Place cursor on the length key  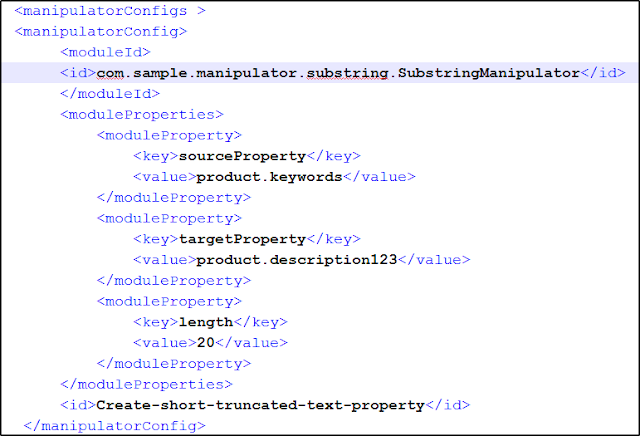206,322
